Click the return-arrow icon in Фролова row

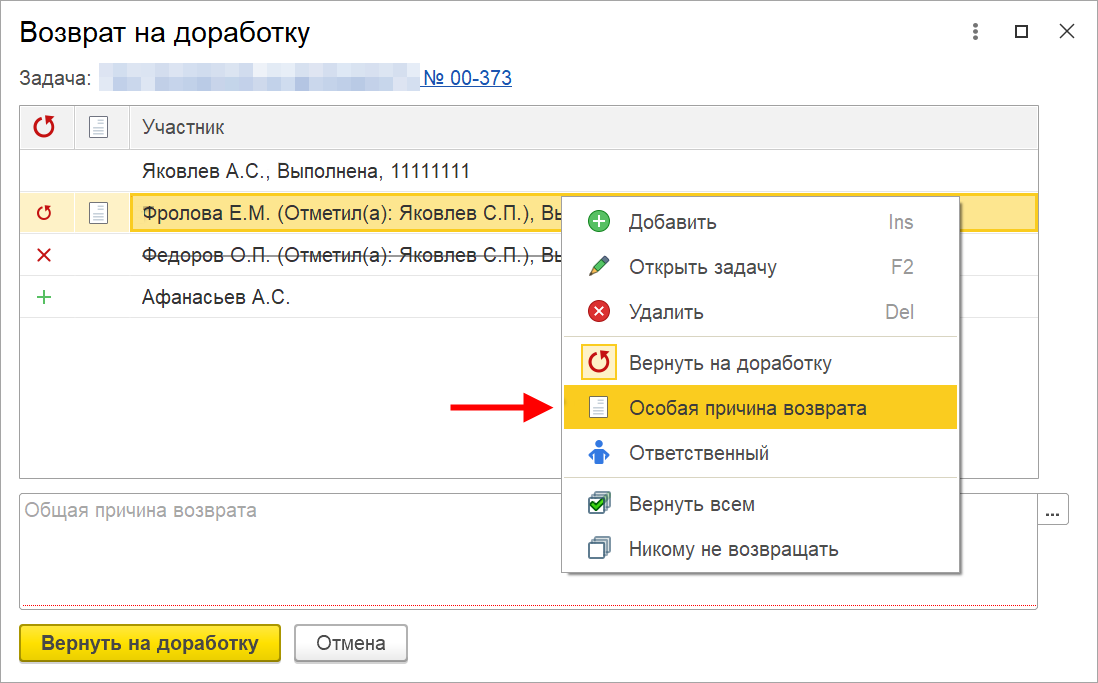point(43,213)
